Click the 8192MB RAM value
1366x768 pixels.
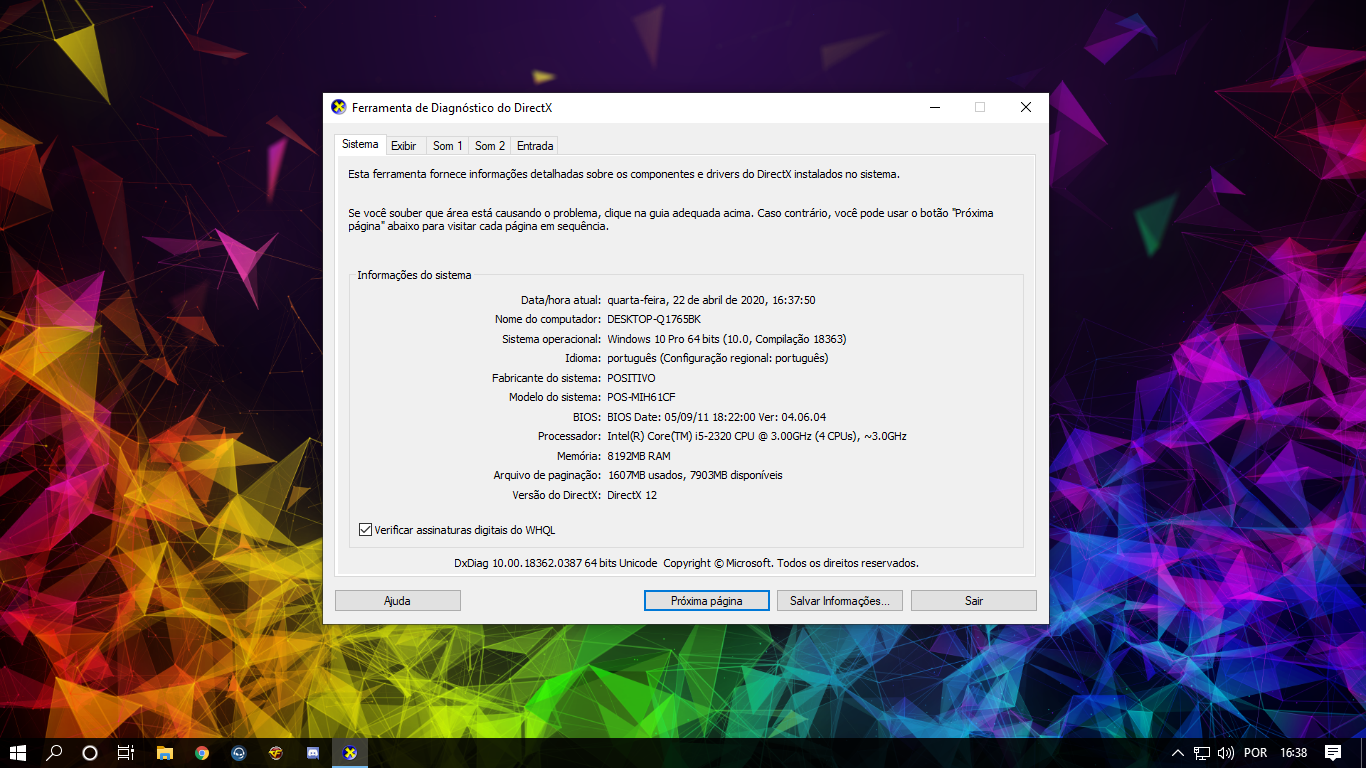639,456
